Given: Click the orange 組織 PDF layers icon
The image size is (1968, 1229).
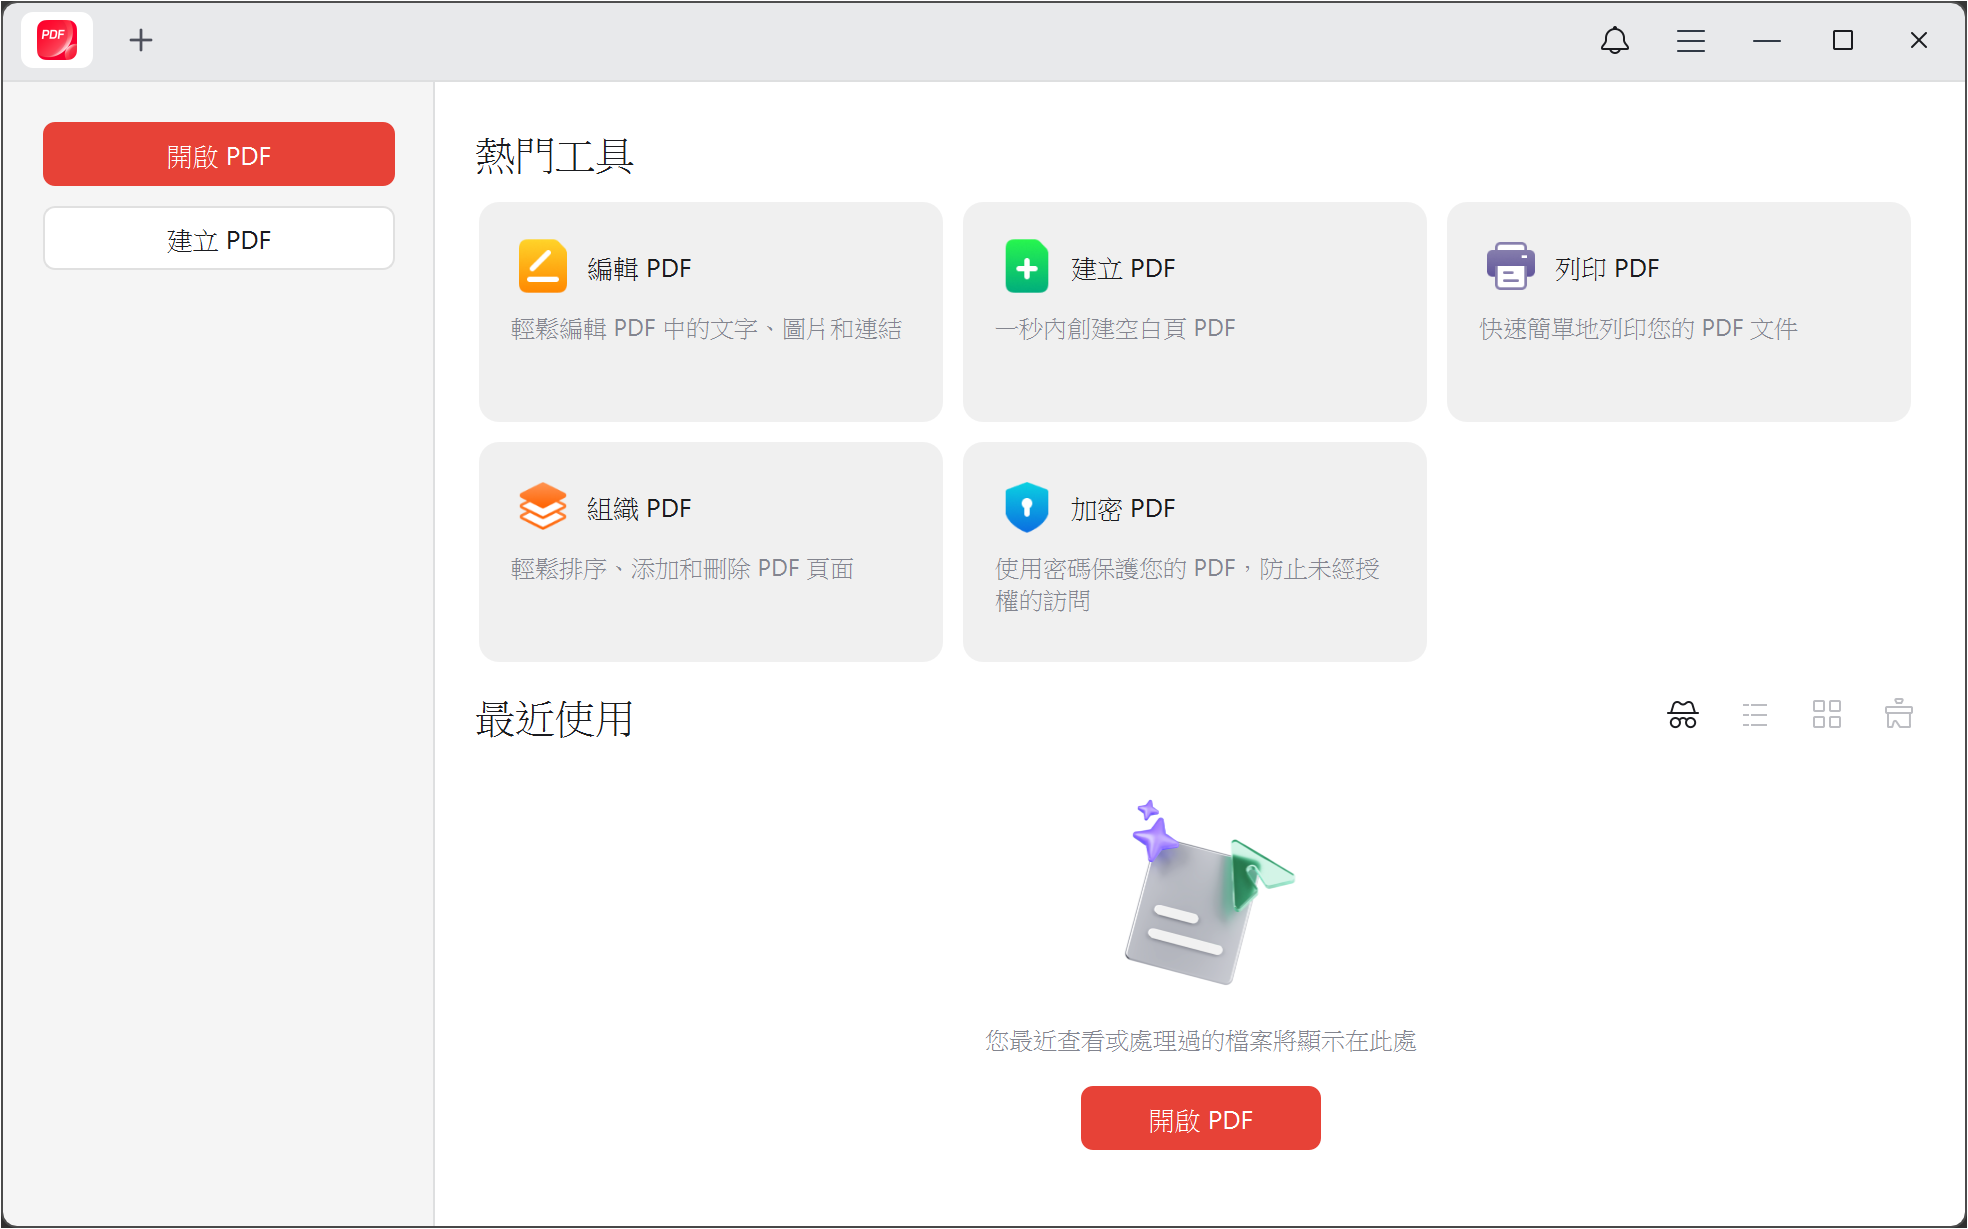Looking at the screenshot, I should click(542, 507).
